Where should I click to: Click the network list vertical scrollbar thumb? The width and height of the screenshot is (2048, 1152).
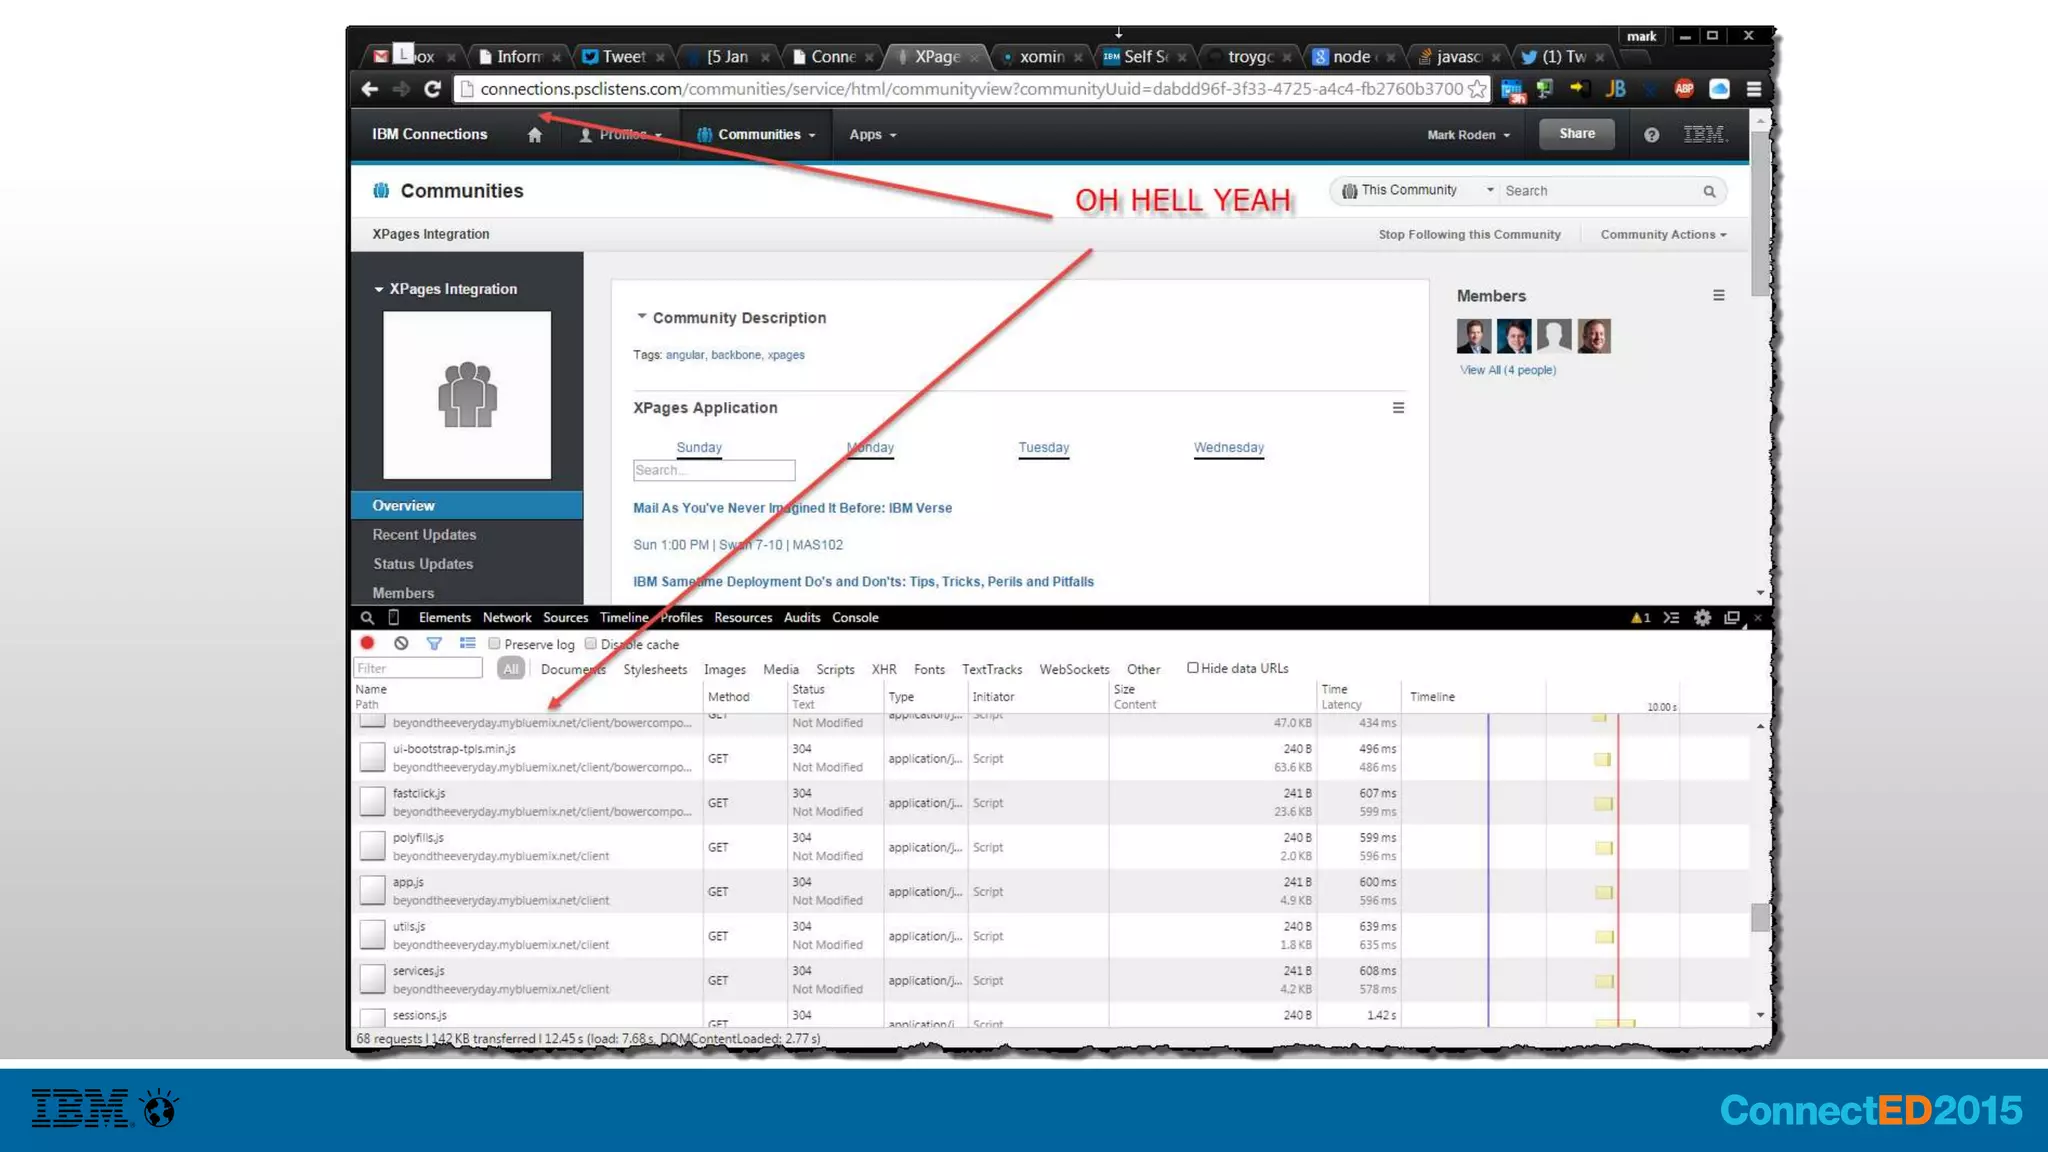click(x=1760, y=917)
